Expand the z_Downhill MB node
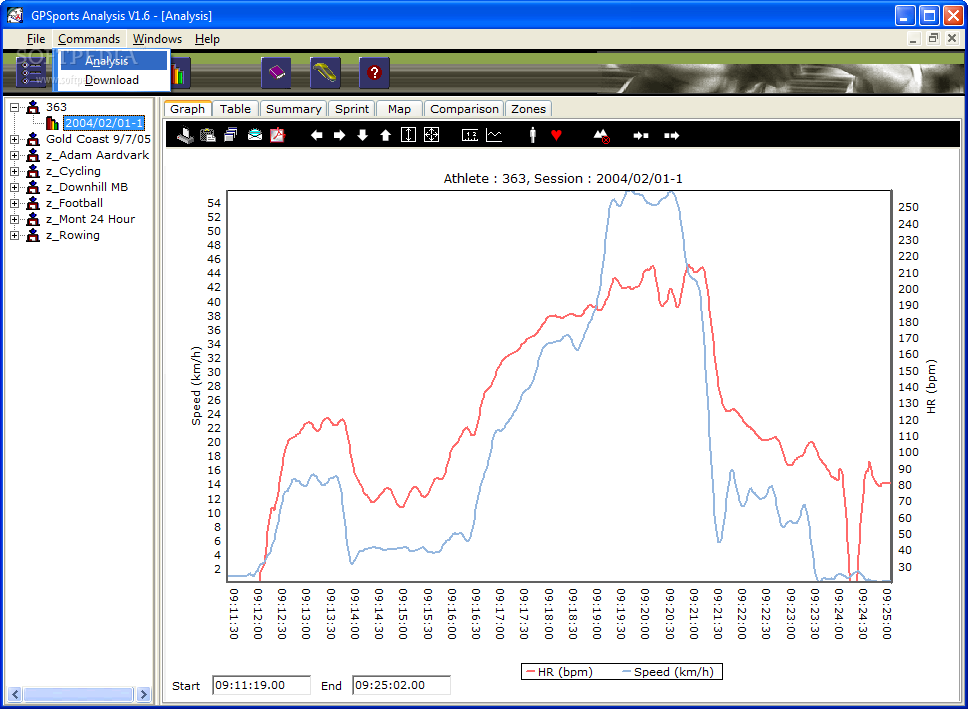 (x=15, y=187)
